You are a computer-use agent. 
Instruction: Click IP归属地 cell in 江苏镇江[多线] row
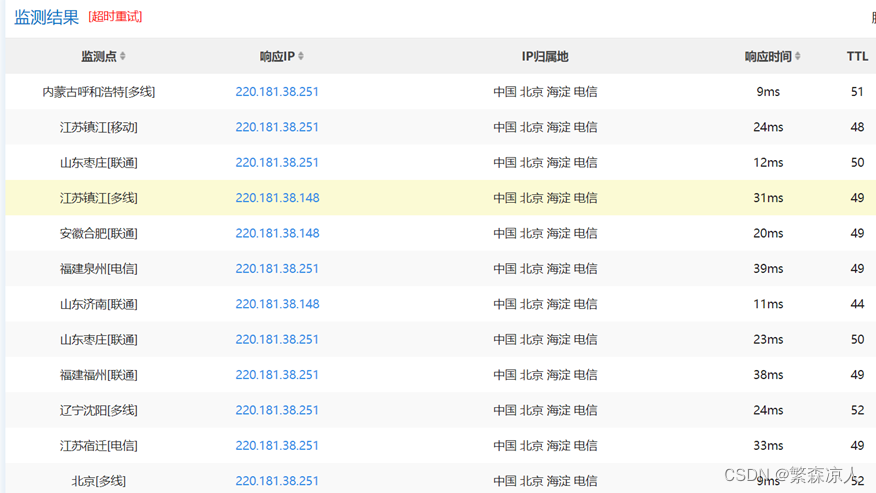545,198
